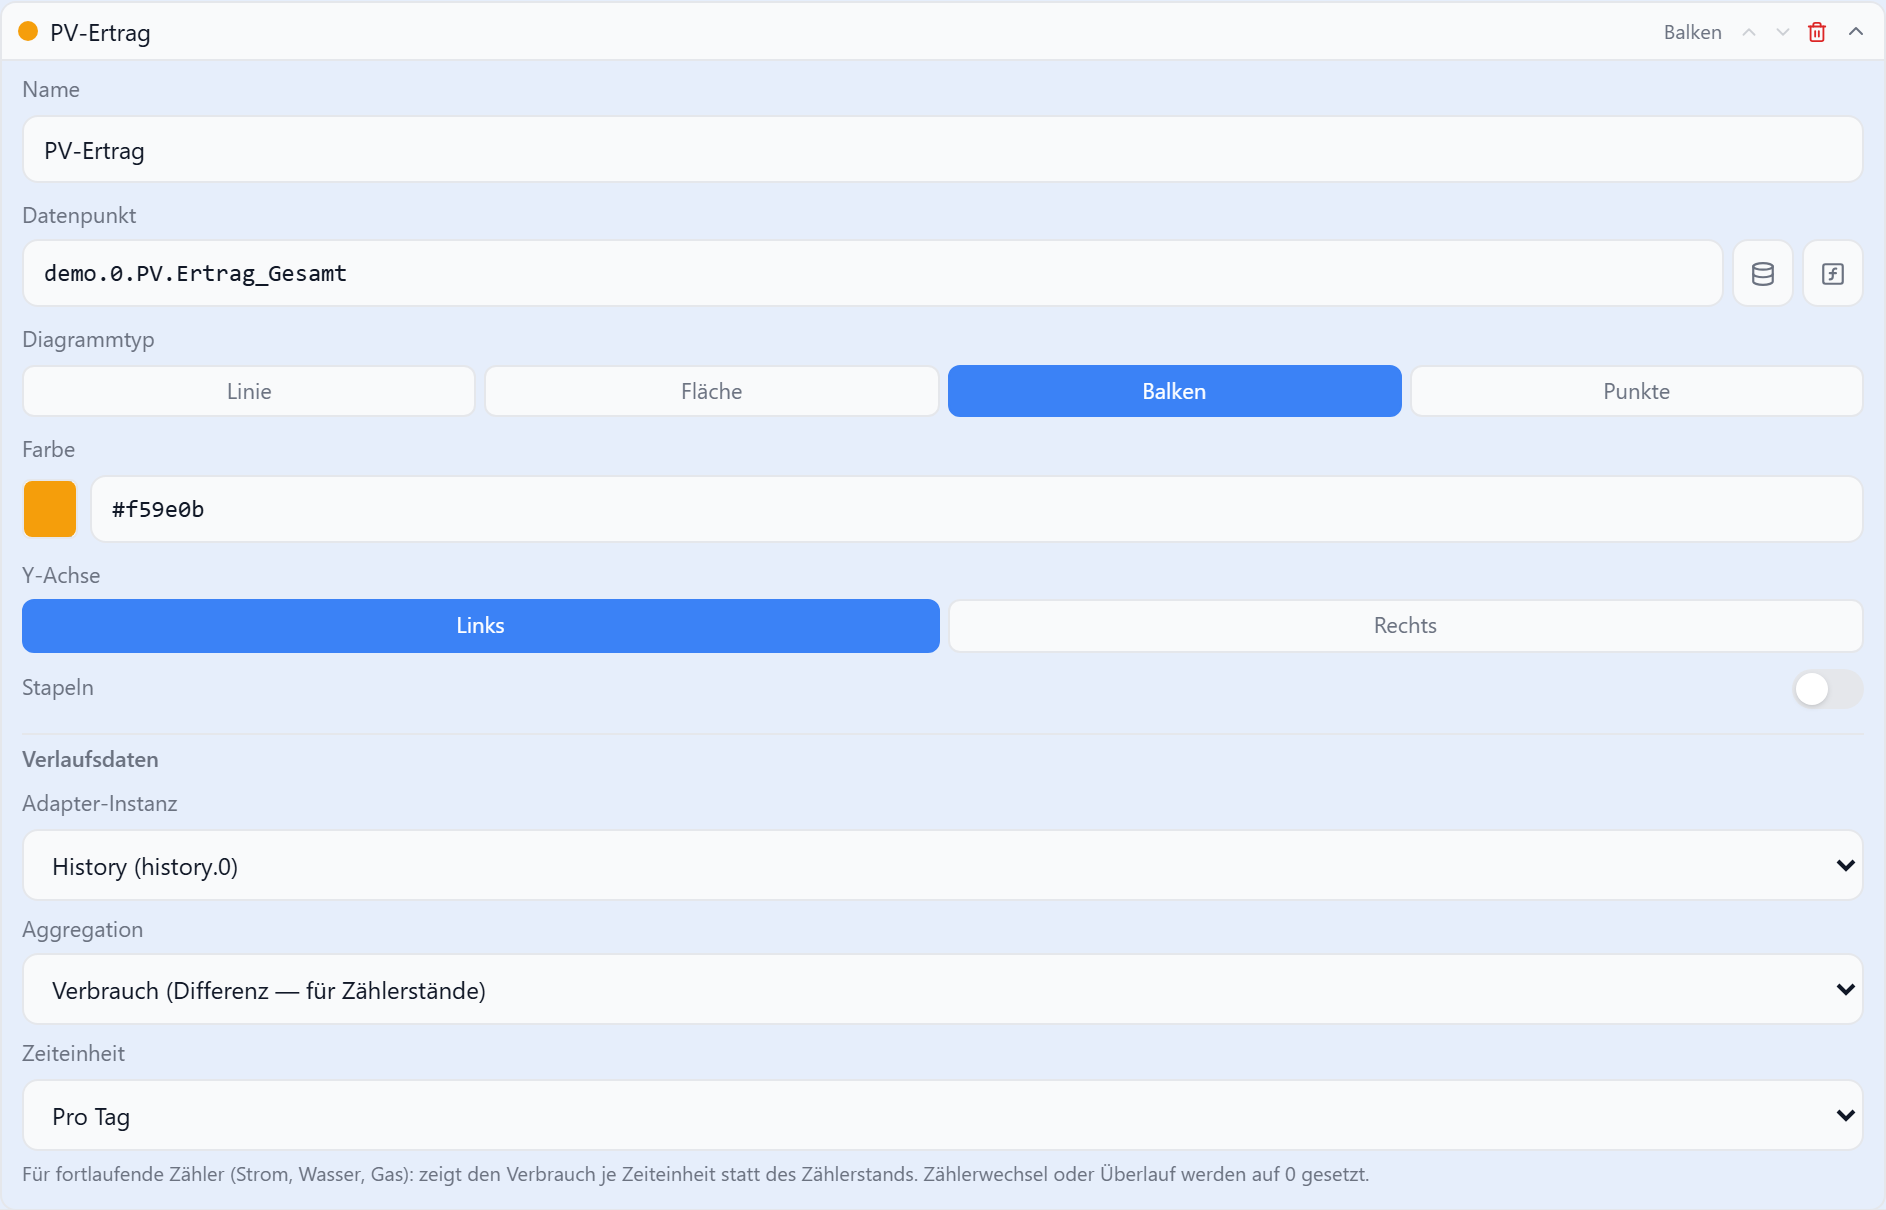Switch chart type to Fläche

click(x=711, y=391)
